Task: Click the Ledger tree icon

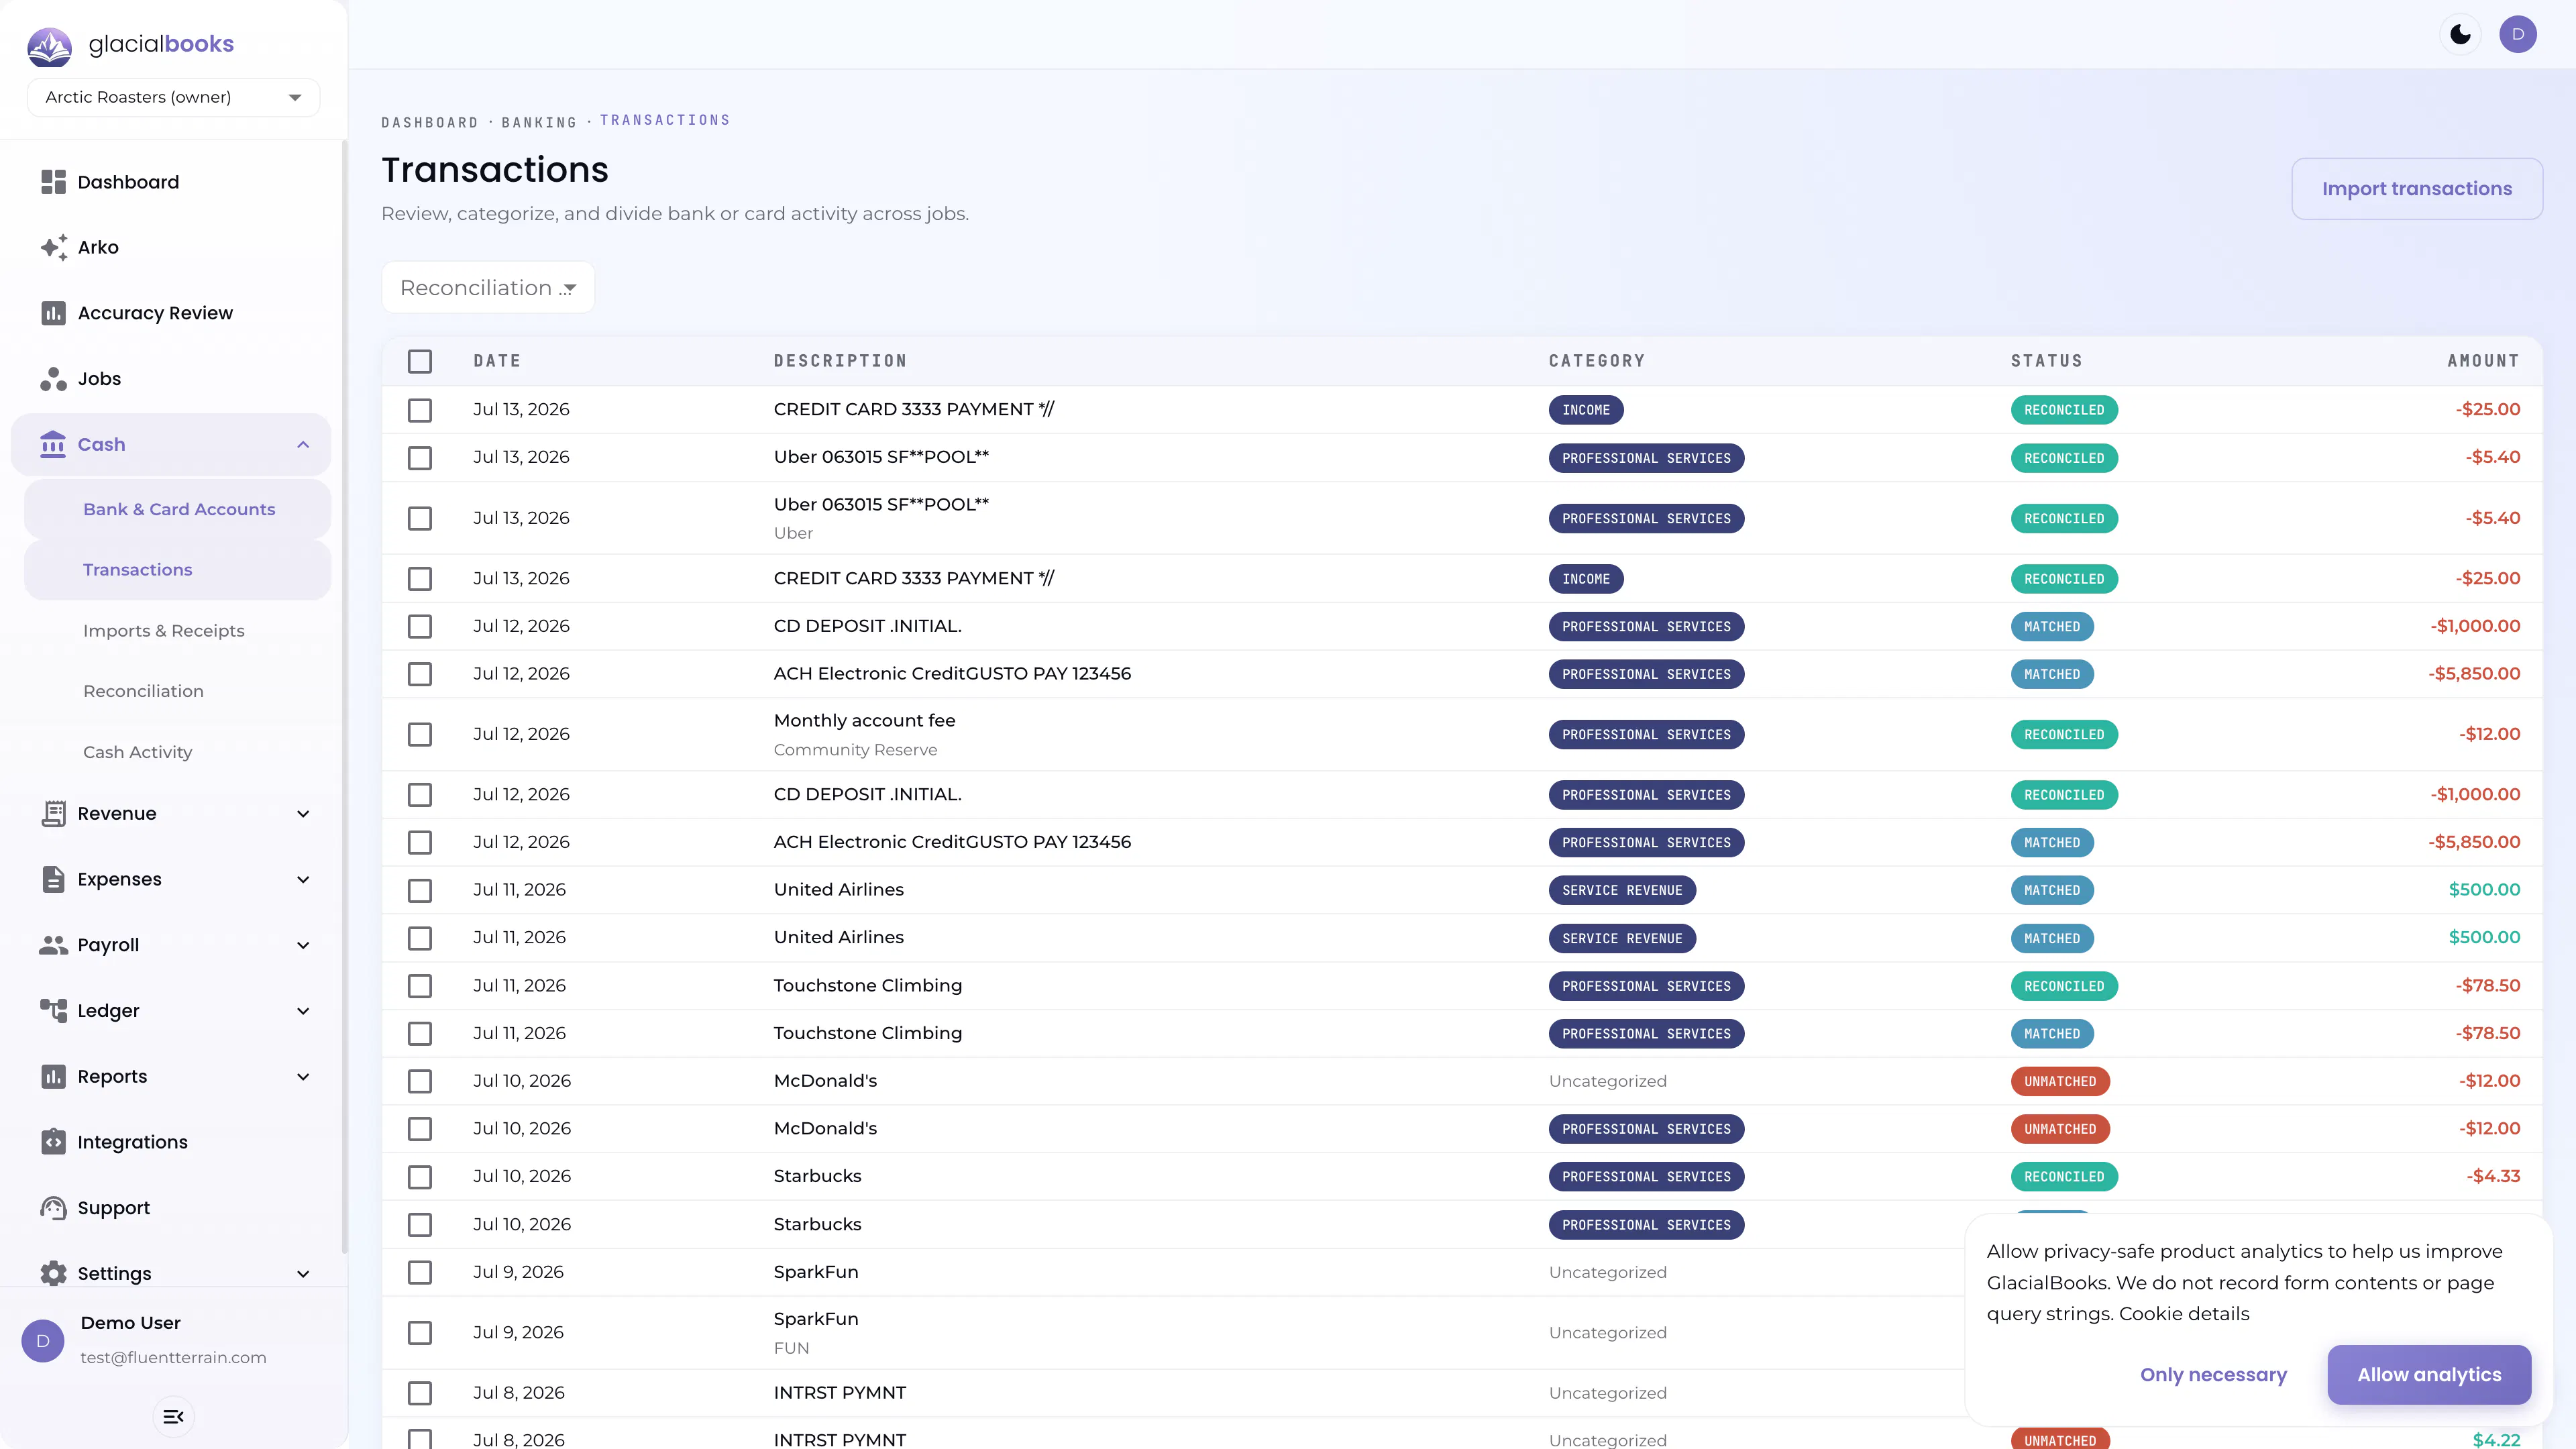Action: [53, 1011]
